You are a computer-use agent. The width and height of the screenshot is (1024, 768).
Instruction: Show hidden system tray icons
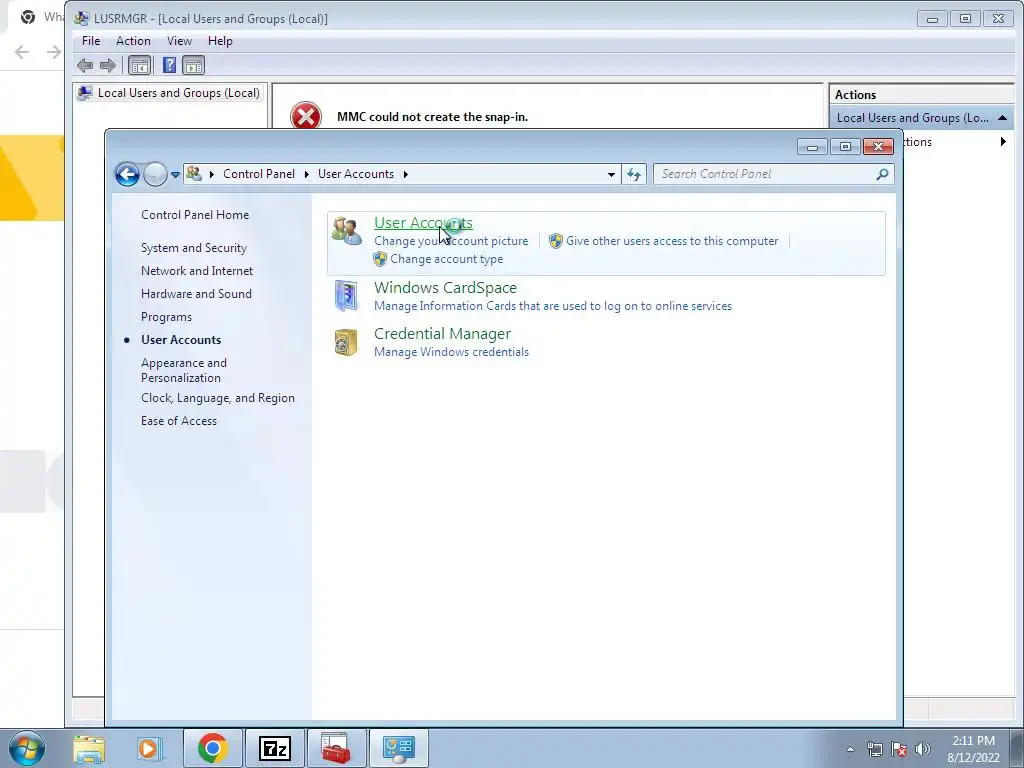click(850, 750)
